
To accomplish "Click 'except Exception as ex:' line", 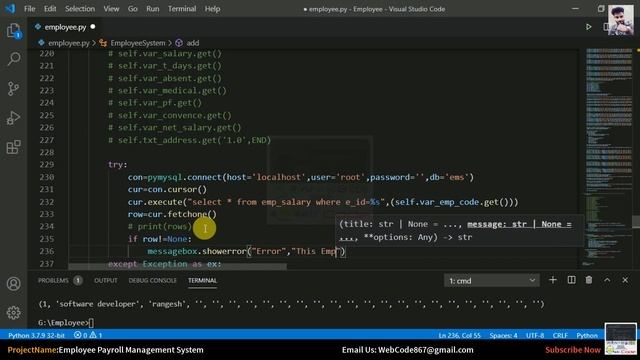I will pyautogui.click(x=164, y=264).
